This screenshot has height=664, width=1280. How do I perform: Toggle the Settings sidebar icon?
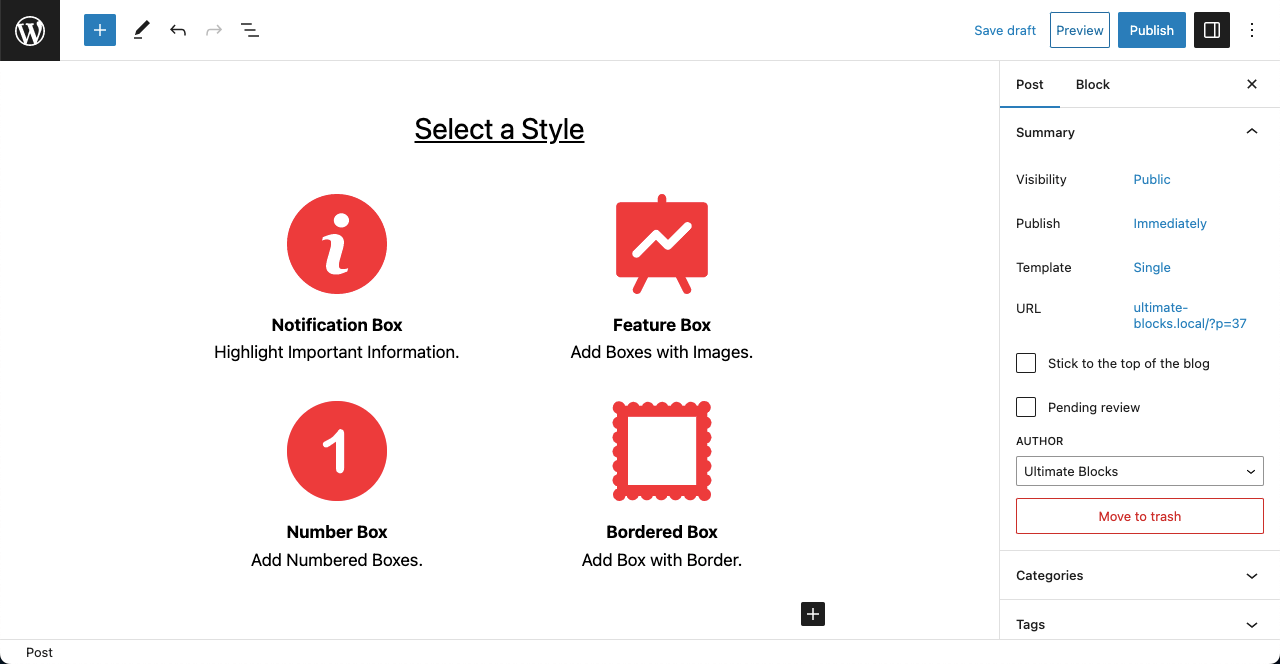point(1211,30)
